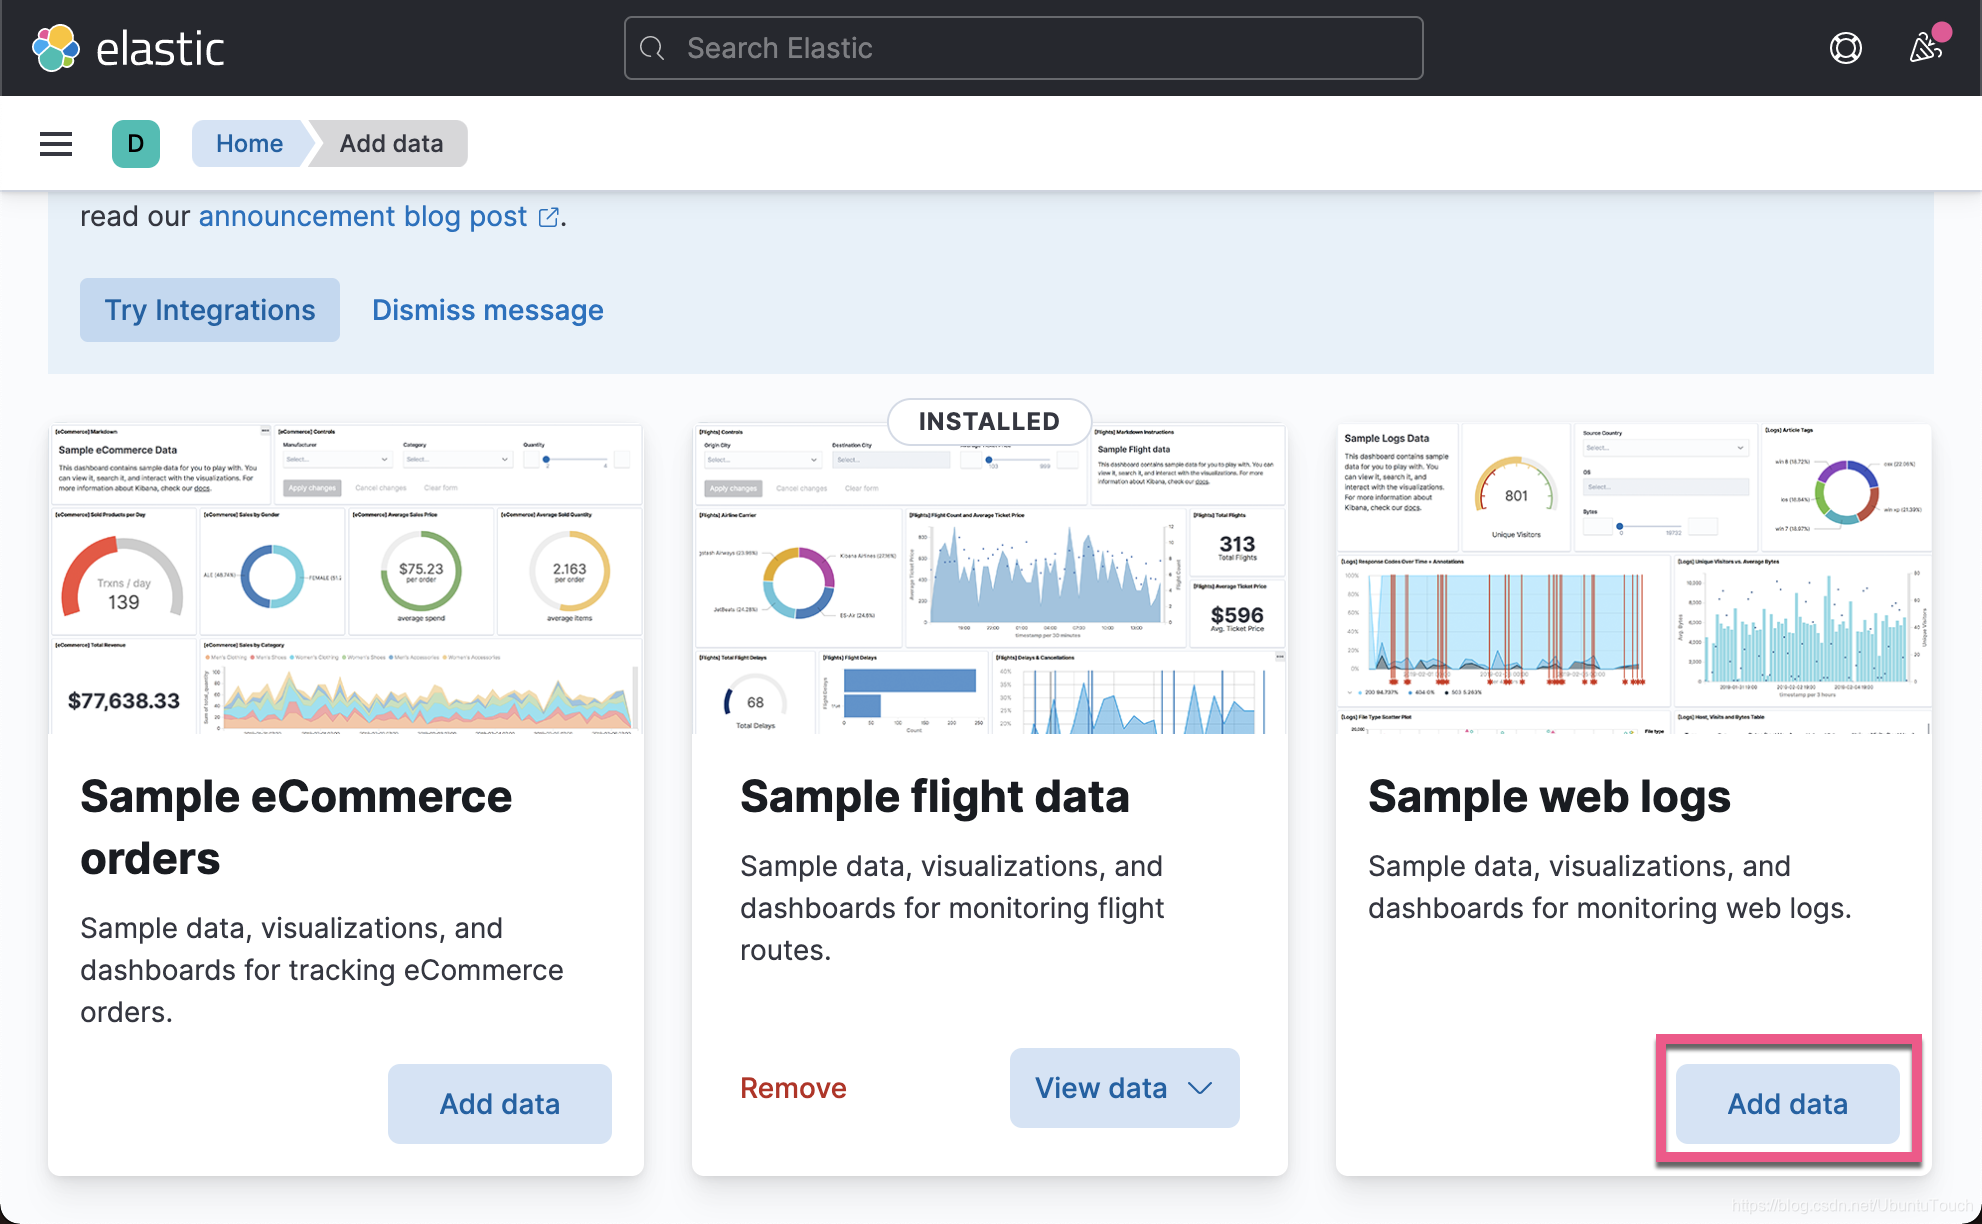This screenshot has height=1224, width=1982.
Task: Click the web logs dashboard thumbnail
Action: [1633, 580]
